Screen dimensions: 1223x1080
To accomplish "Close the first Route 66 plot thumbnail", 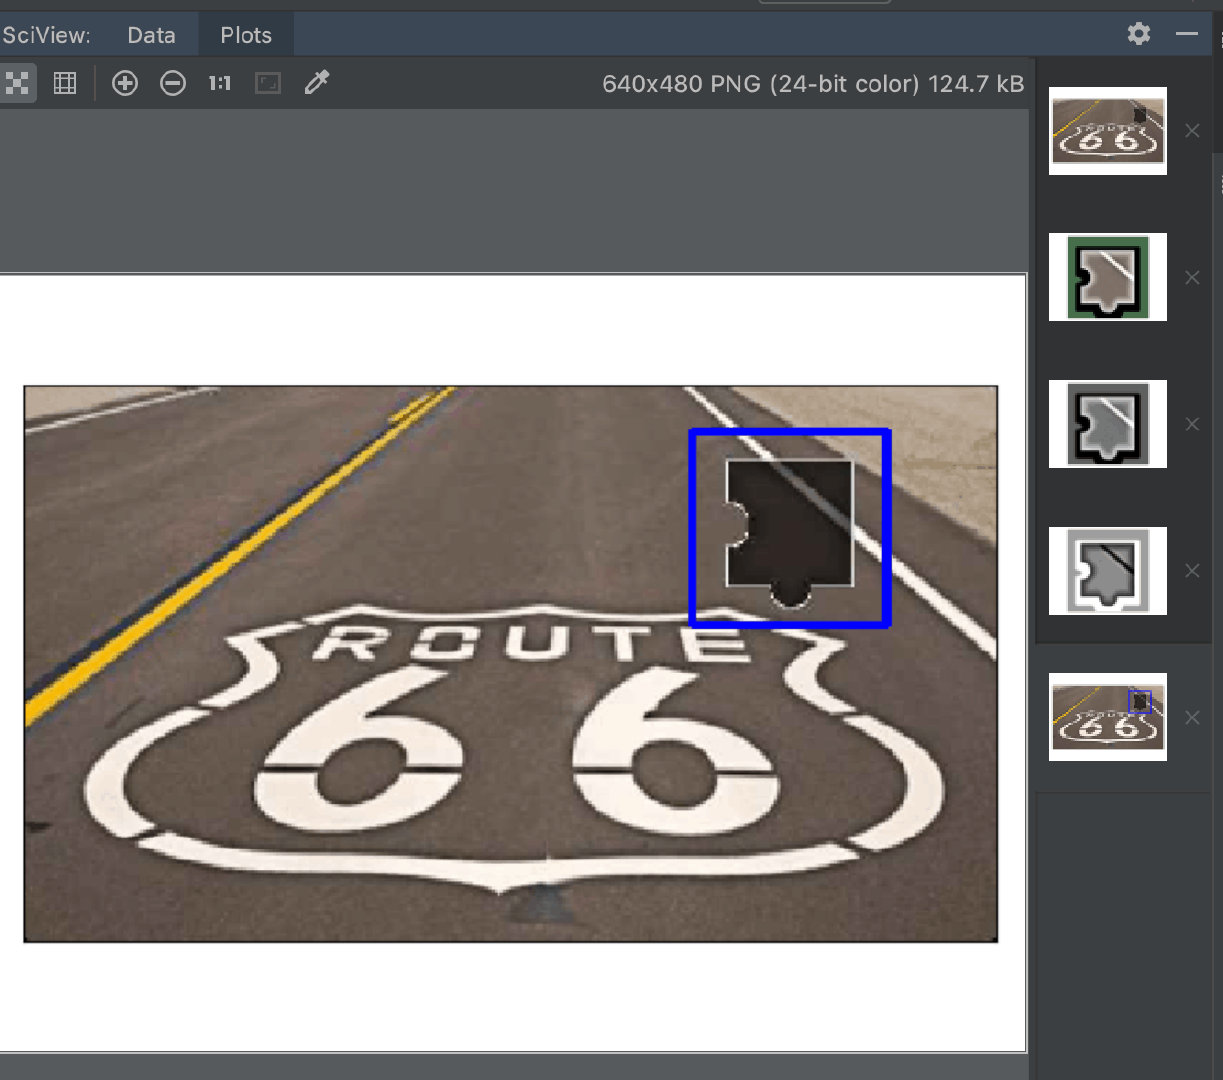I will tap(1192, 131).
